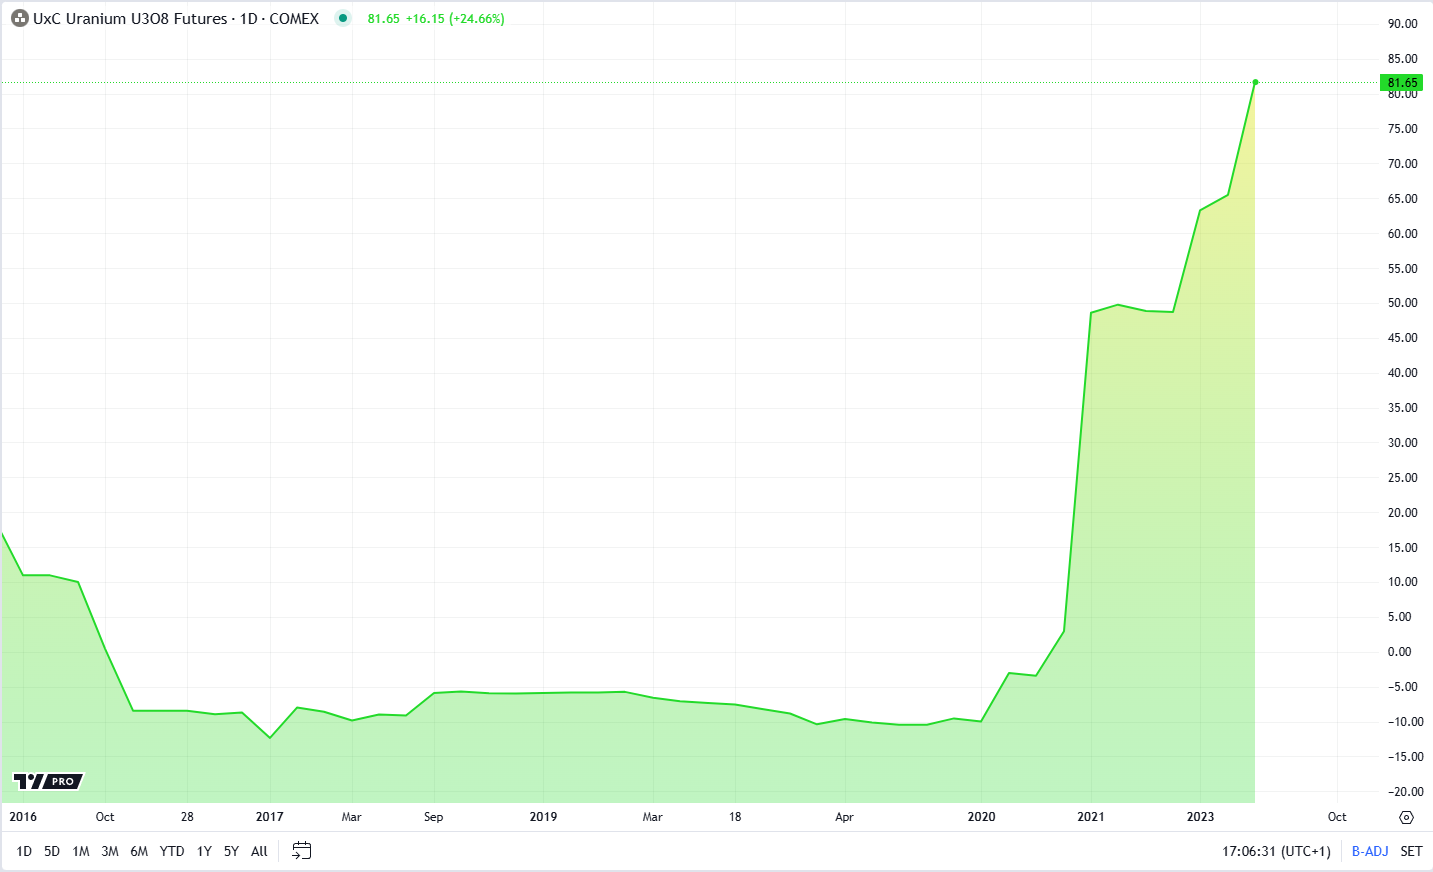Viewport: 1433px width, 872px height.
Task: Open chart settings gear icon
Action: click(x=1407, y=817)
